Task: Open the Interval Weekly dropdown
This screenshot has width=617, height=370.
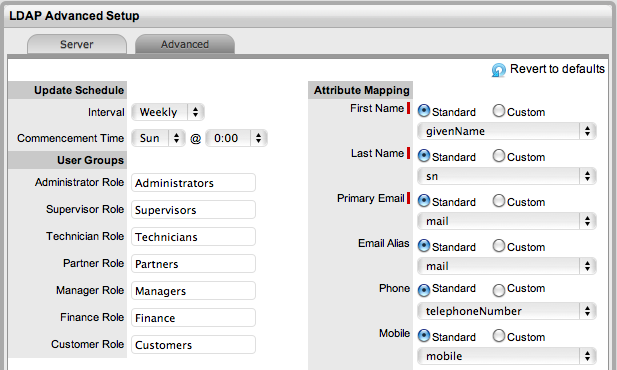Action: 168,112
